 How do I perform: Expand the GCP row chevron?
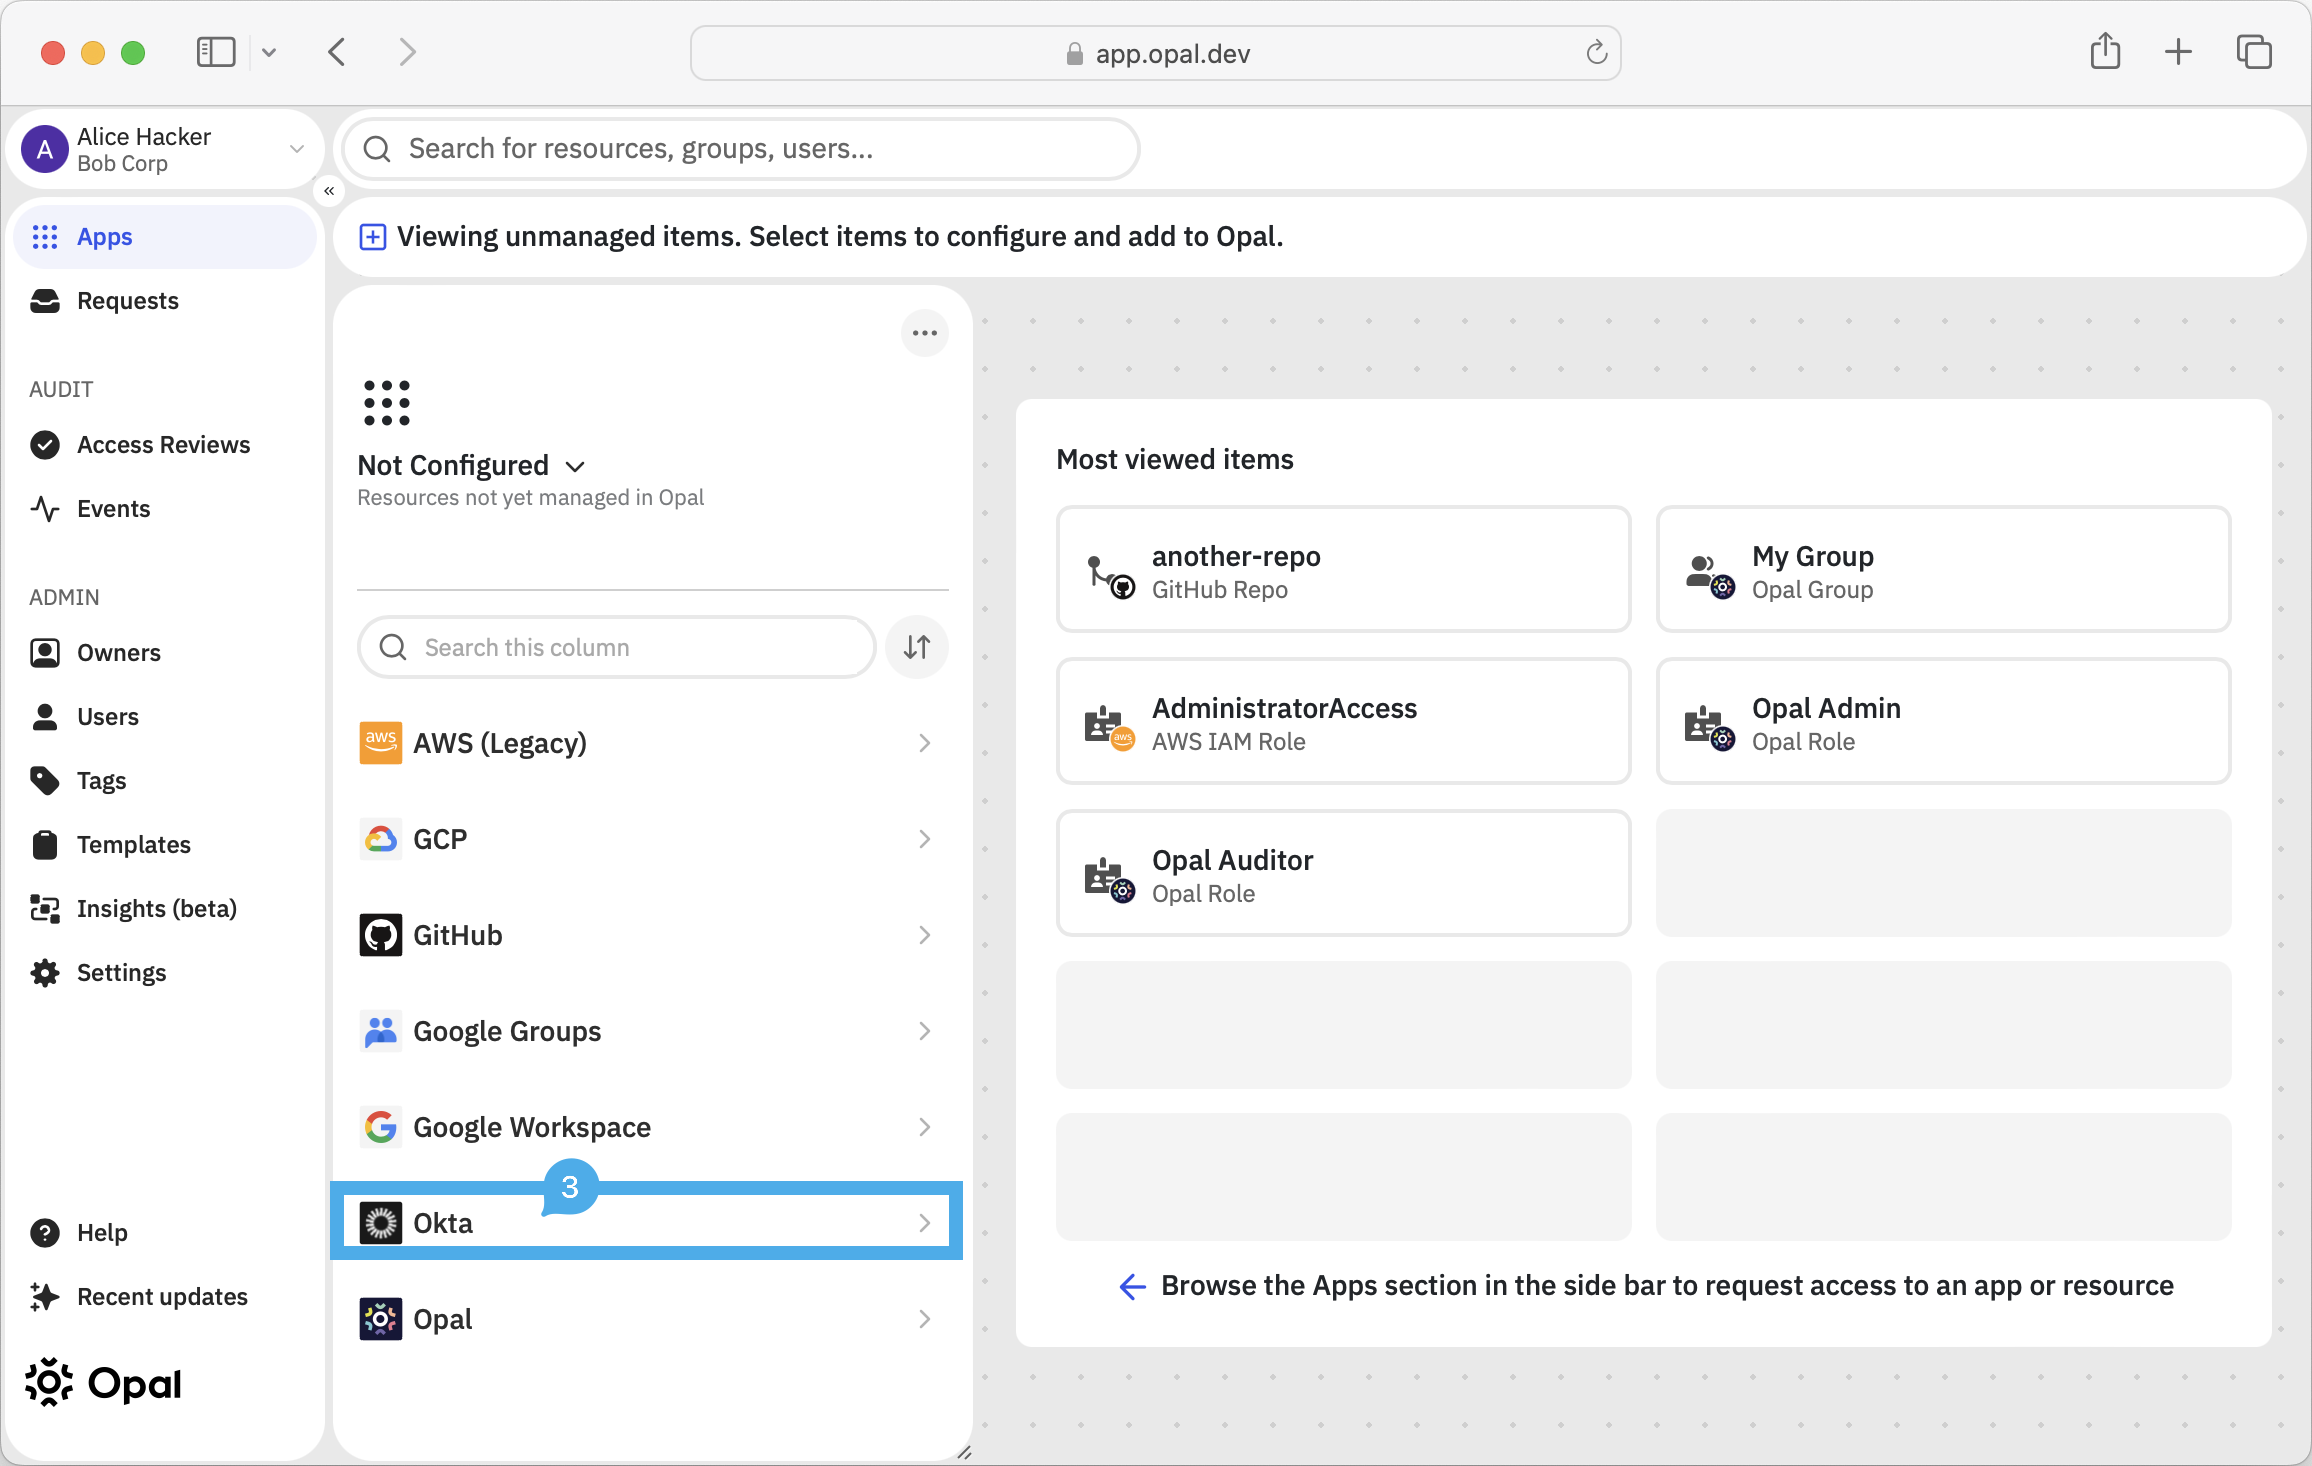click(x=925, y=839)
